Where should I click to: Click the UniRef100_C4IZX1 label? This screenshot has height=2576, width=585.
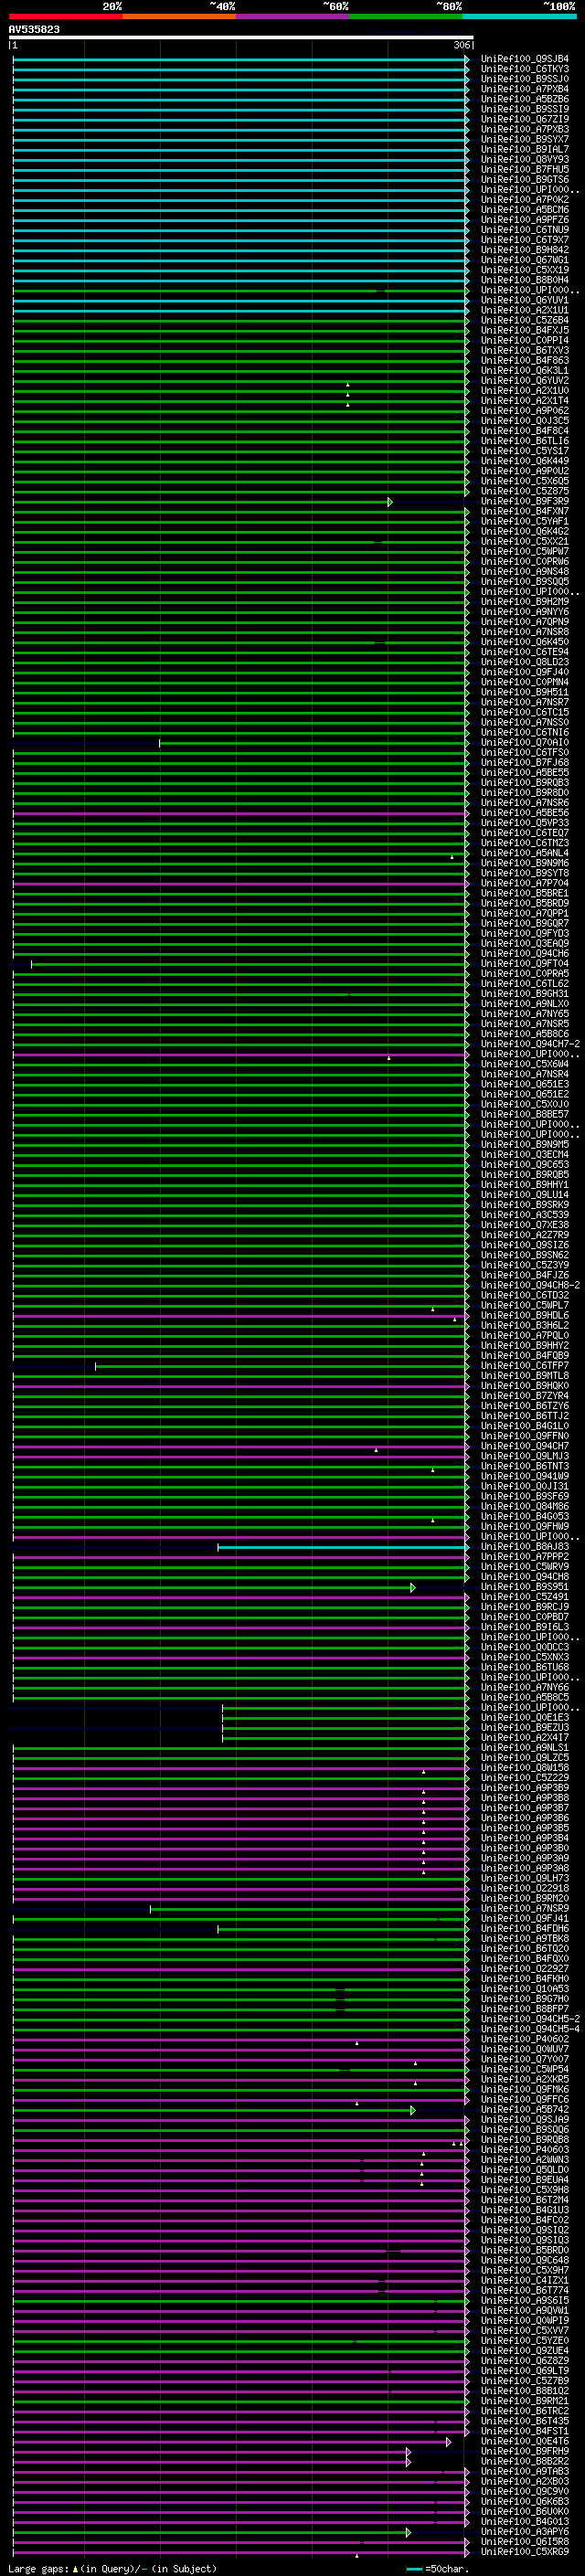click(x=524, y=2280)
